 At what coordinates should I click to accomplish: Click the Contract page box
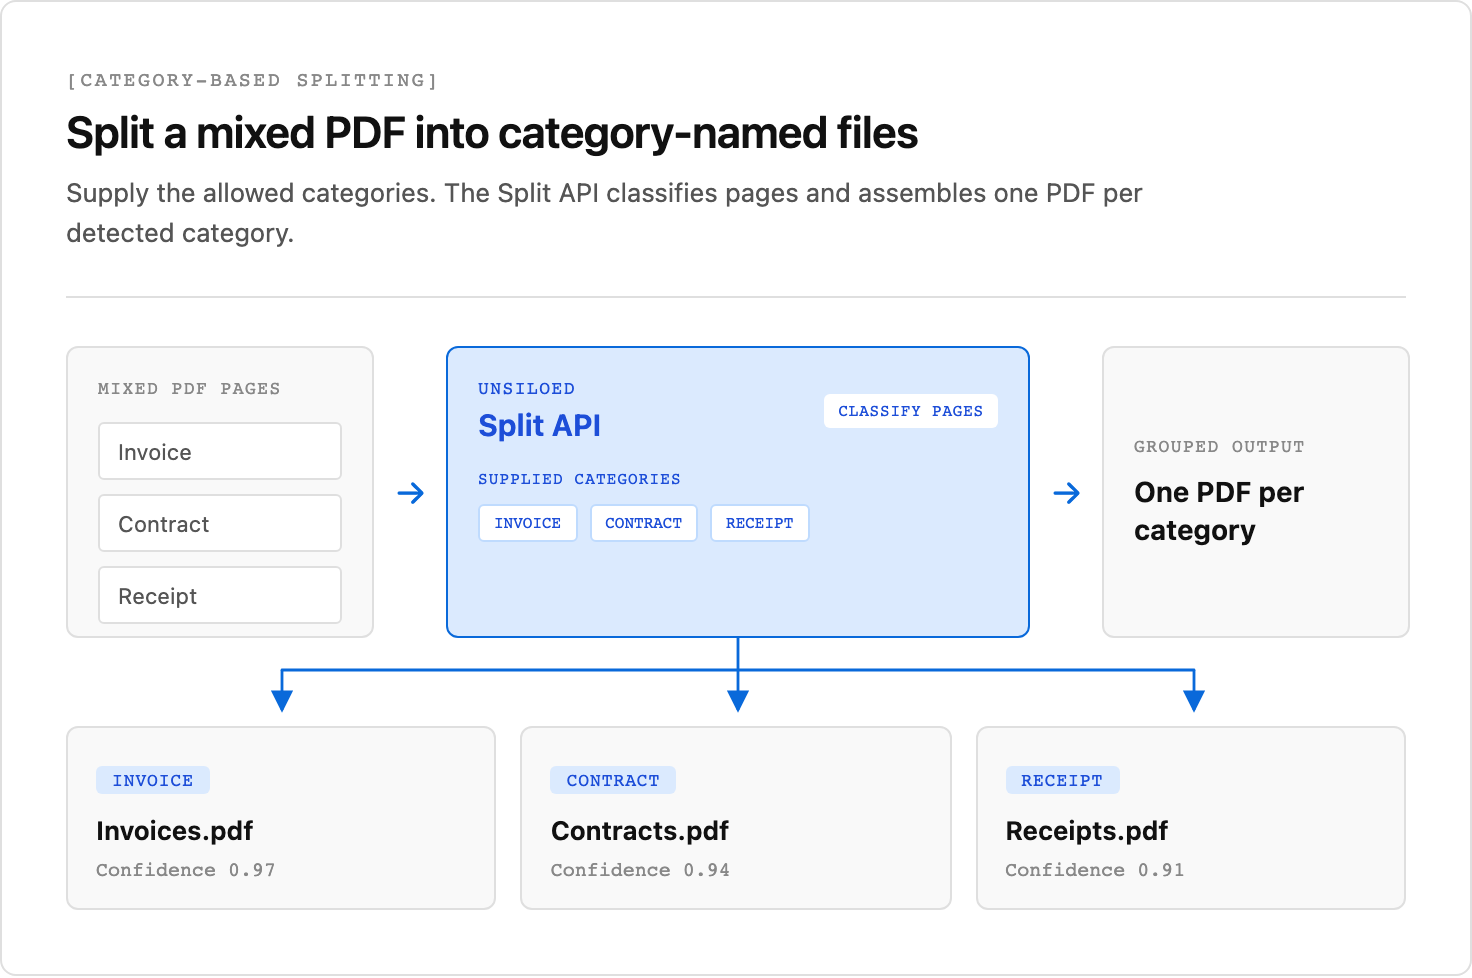tap(220, 523)
